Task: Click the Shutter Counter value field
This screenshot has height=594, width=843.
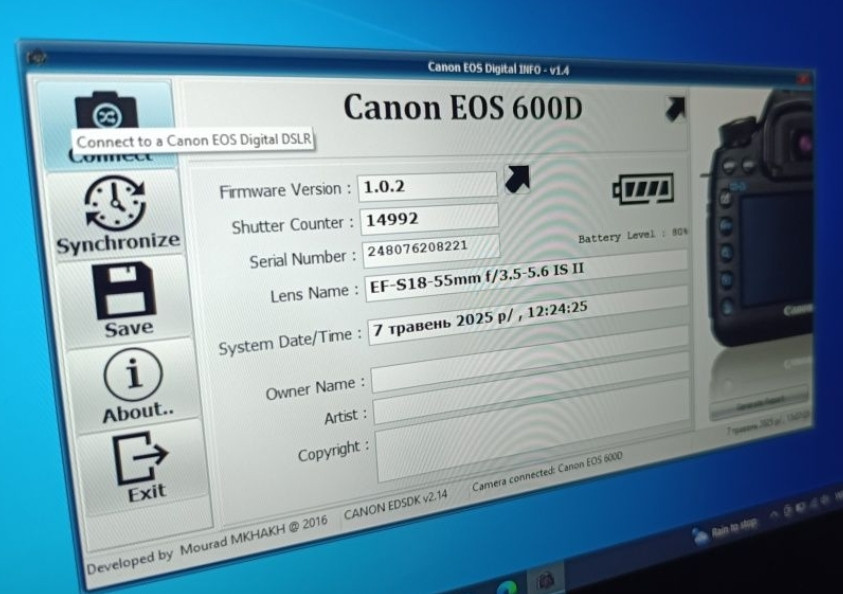Action: (x=429, y=219)
